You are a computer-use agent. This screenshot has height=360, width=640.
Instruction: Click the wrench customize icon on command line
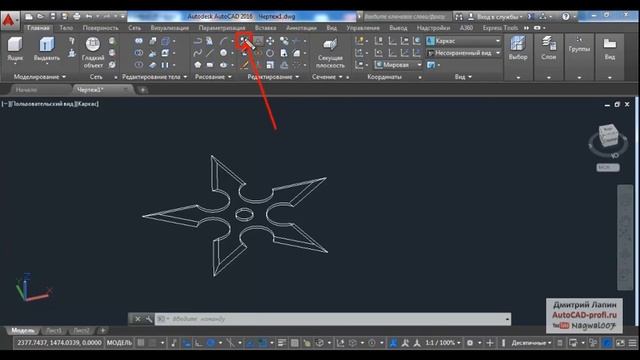(x=149, y=319)
